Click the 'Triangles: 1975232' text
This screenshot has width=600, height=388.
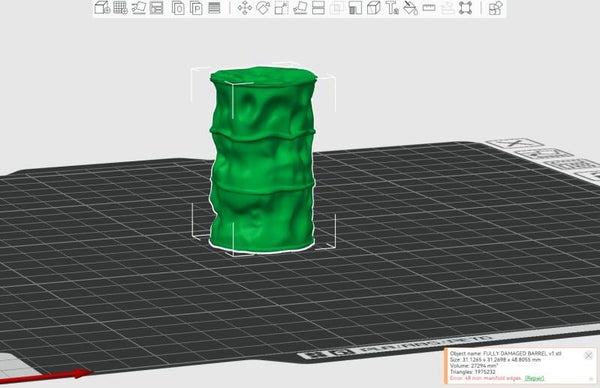[473, 372]
